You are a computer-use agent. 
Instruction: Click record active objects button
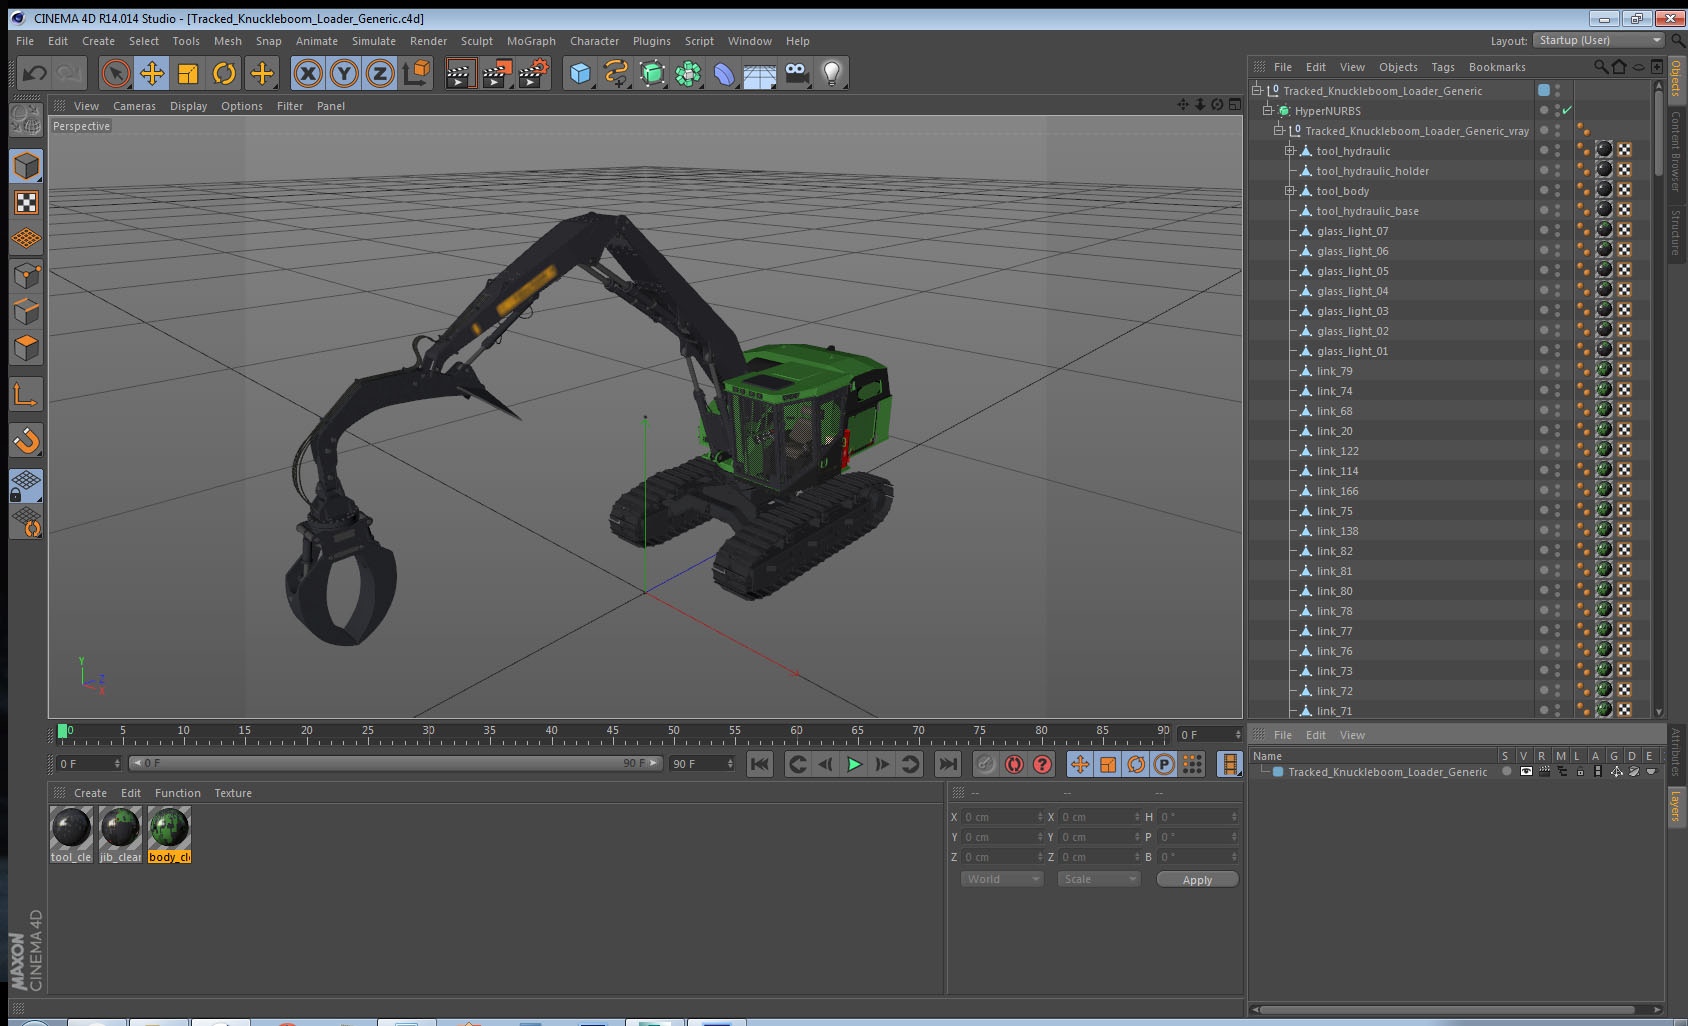click(986, 765)
